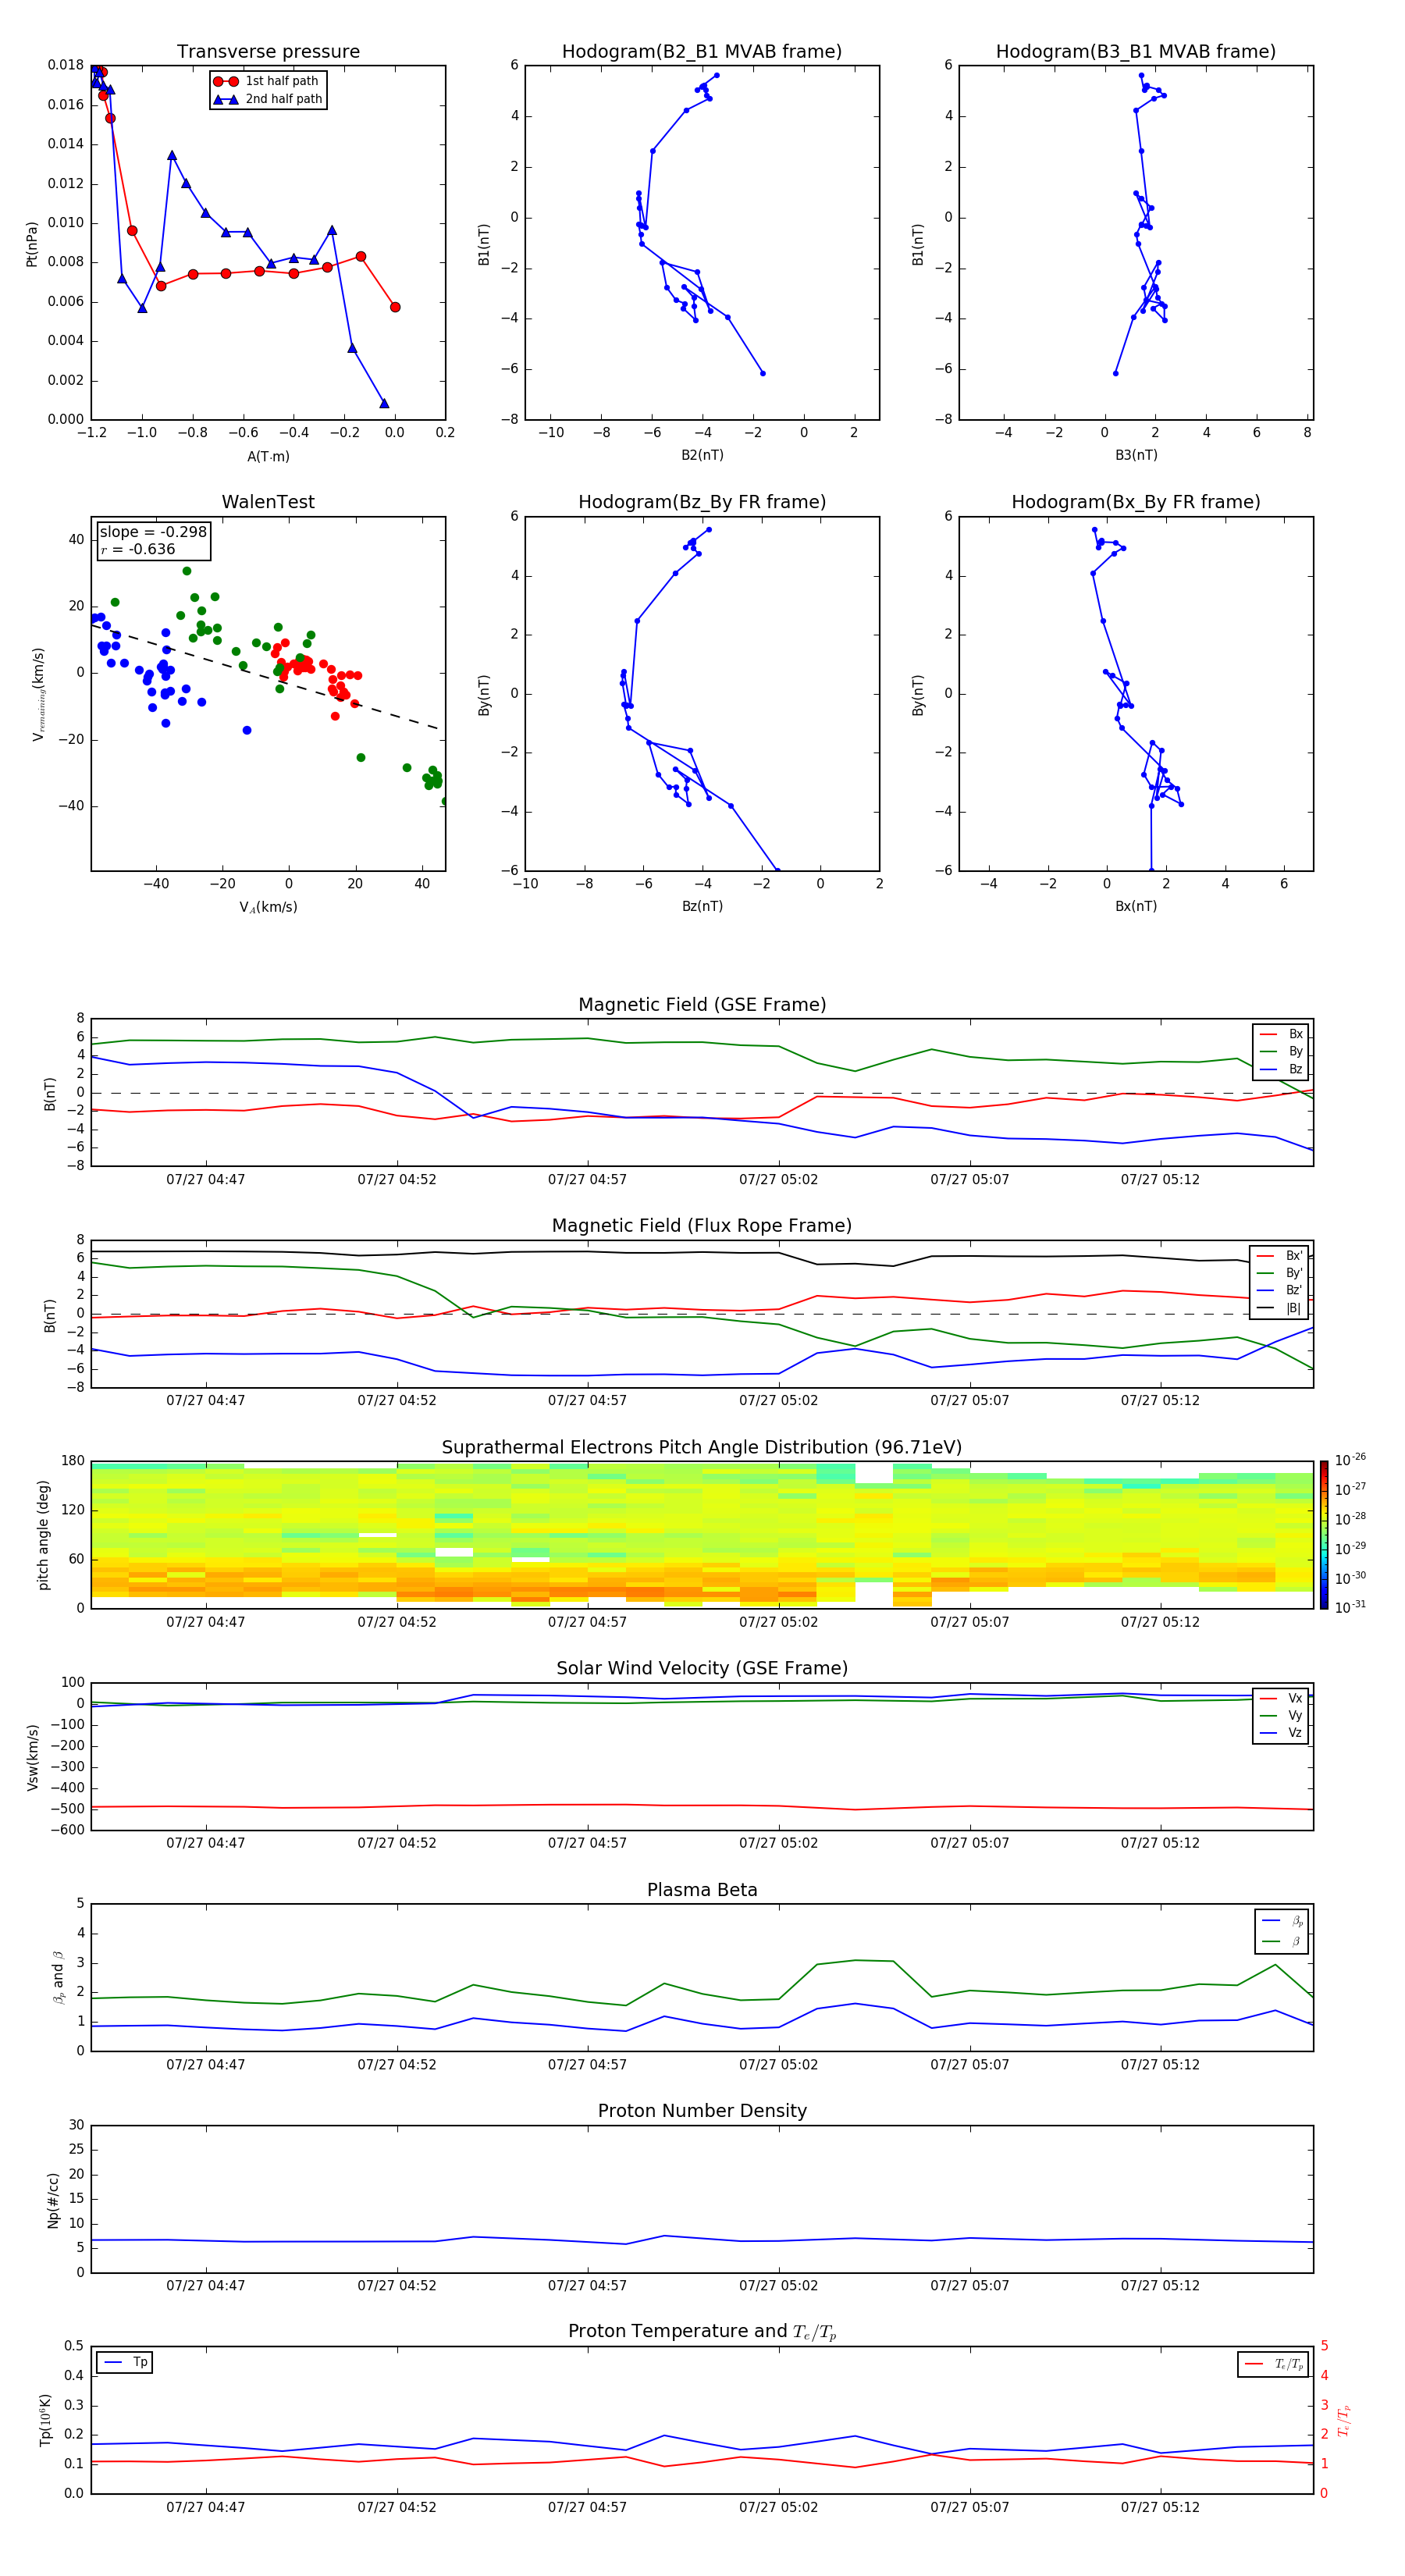The width and height of the screenshot is (1405, 2576).
Task: Click the black |B| line in Flux Rope panel
Action: [700, 1252]
